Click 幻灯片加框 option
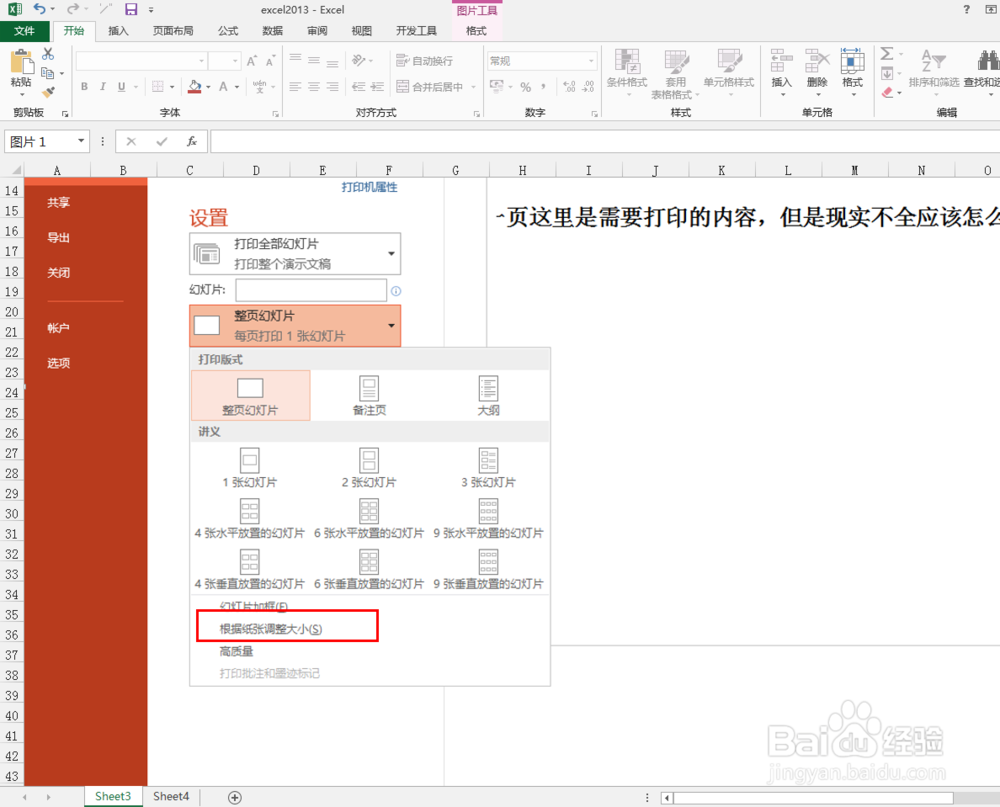This screenshot has width=1000, height=807. click(253, 606)
